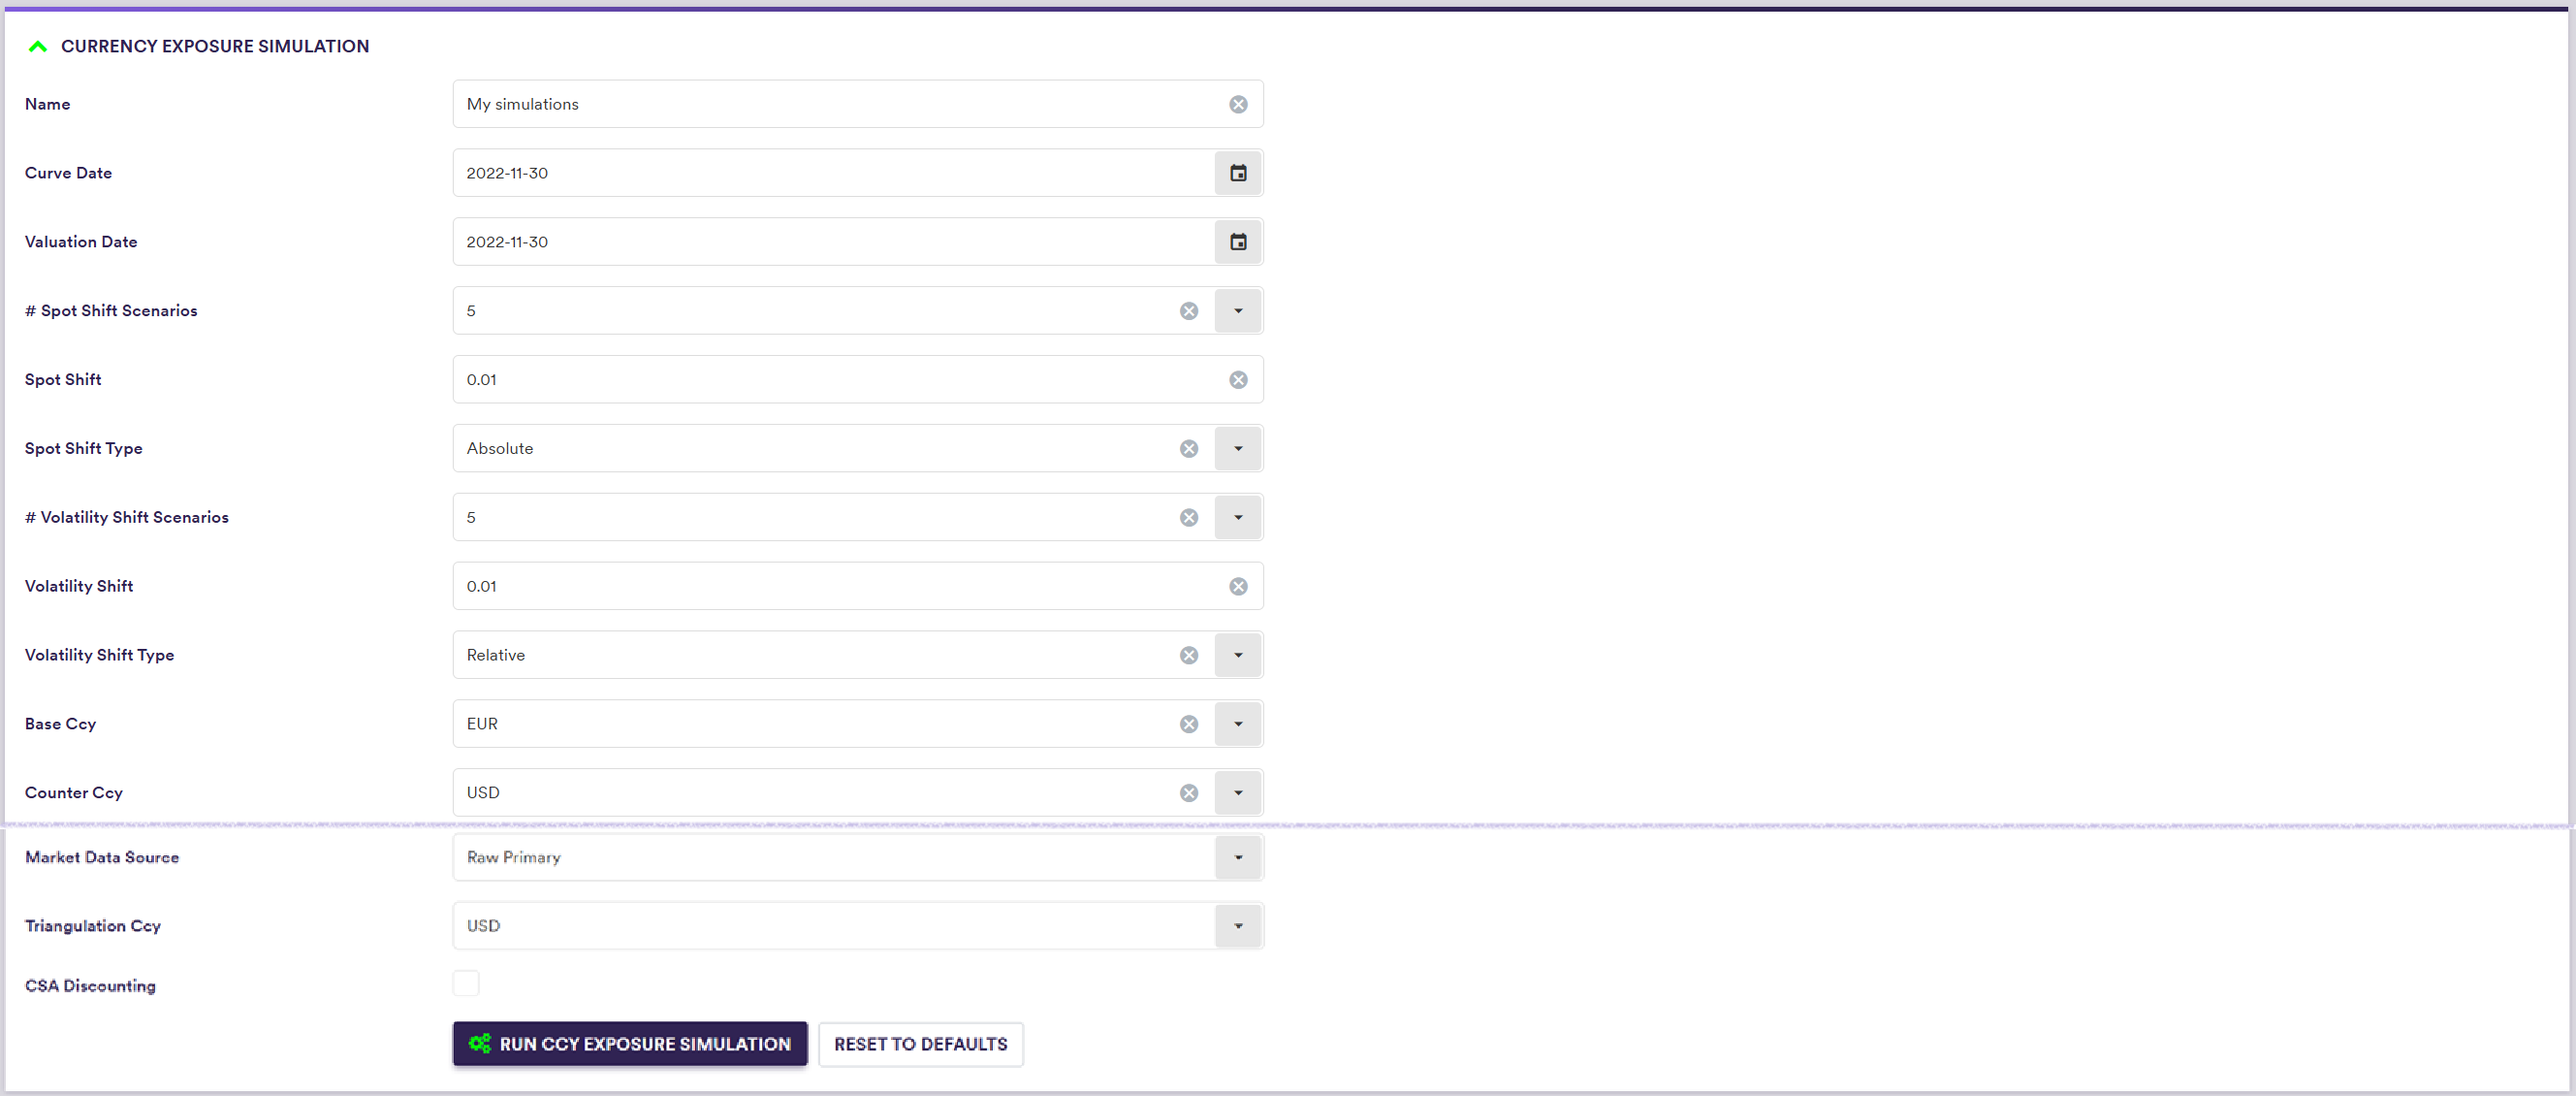
Task: Clear the Counter Ccy selection
Action: [x=1188, y=793]
